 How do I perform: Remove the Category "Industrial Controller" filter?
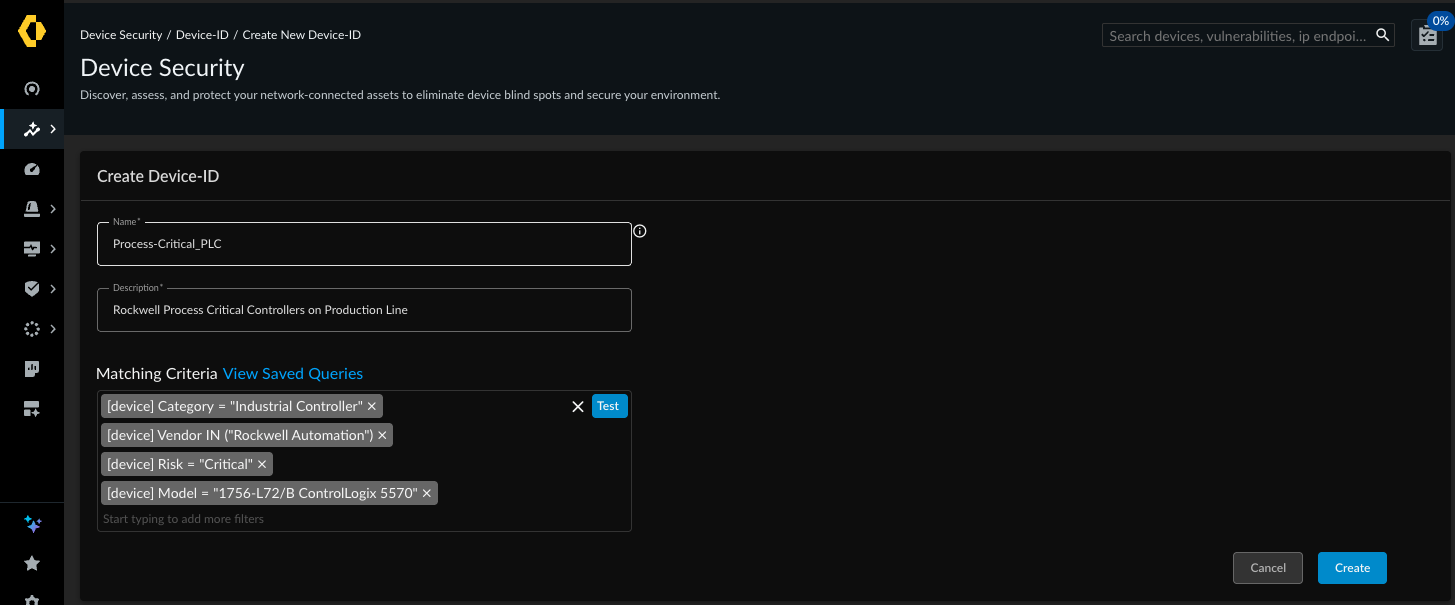tap(372, 406)
